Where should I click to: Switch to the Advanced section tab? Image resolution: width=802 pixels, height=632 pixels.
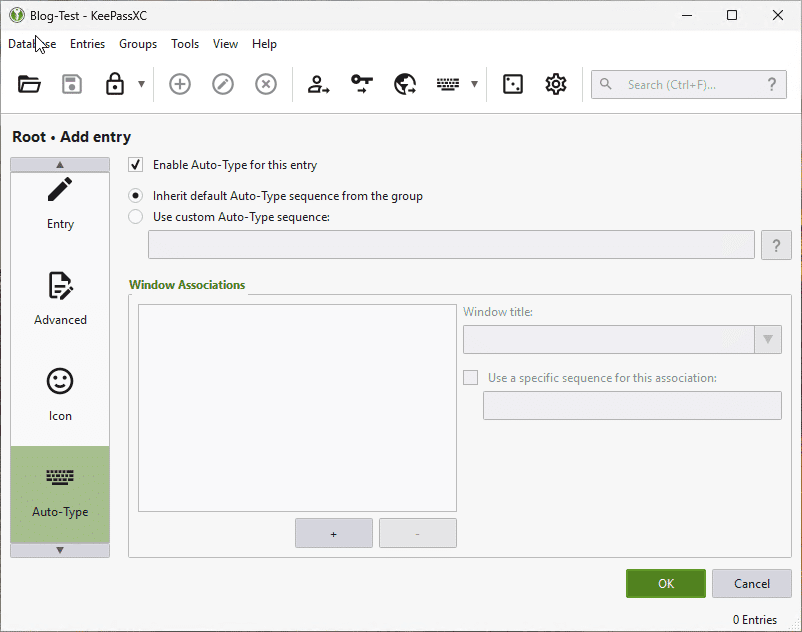pos(60,299)
